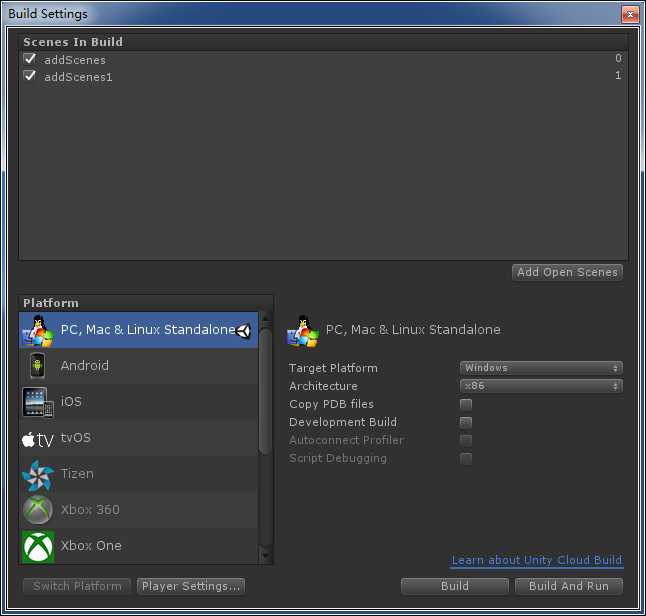Select the Tizen row label
The height and width of the screenshot is (616, 646).
[77, 474]
